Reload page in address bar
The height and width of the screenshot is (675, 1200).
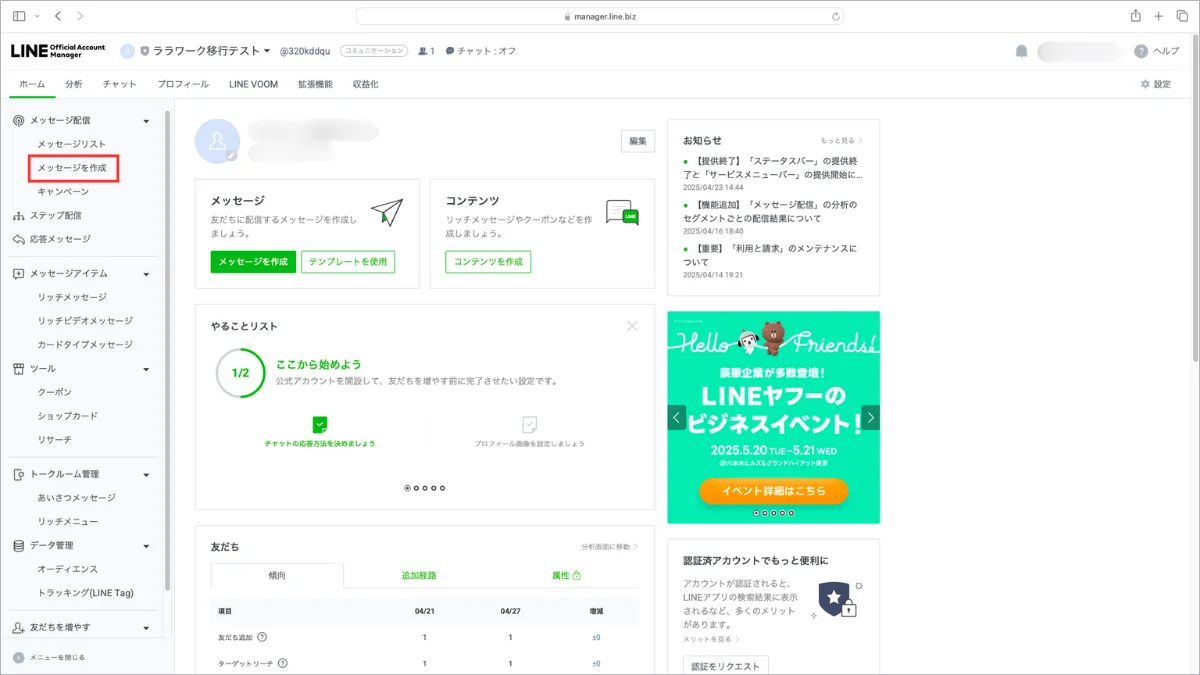pos(835,16)
